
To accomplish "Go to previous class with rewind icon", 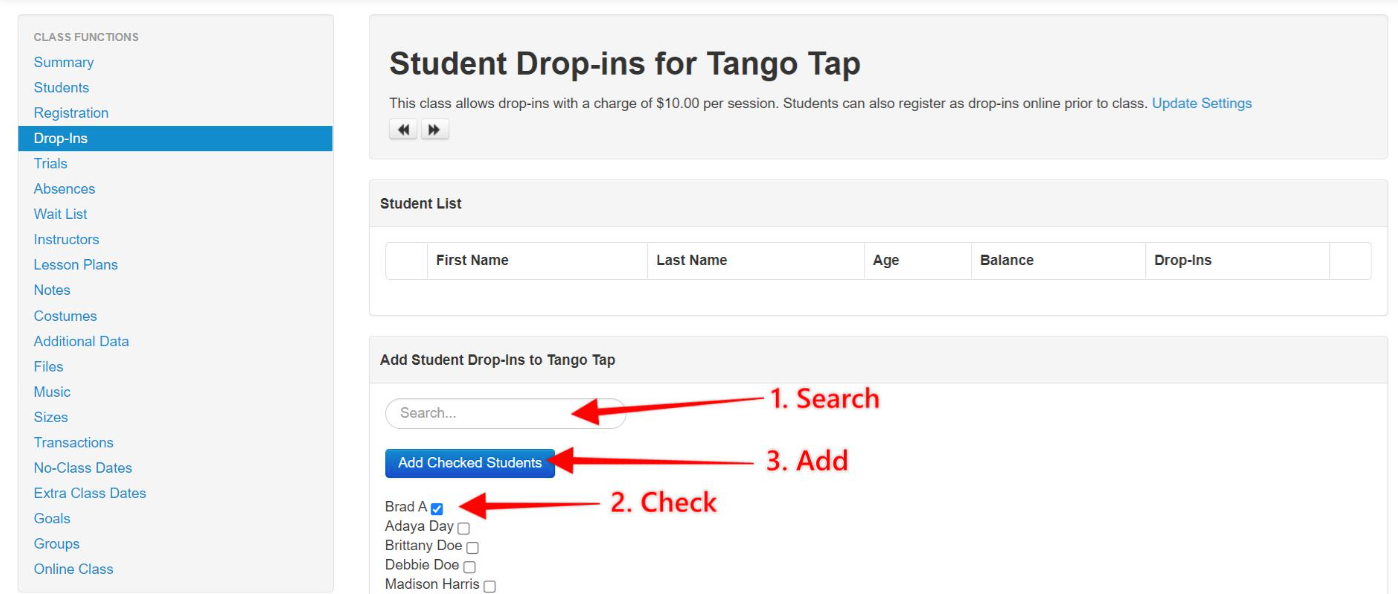I will (x=403, y=129).
